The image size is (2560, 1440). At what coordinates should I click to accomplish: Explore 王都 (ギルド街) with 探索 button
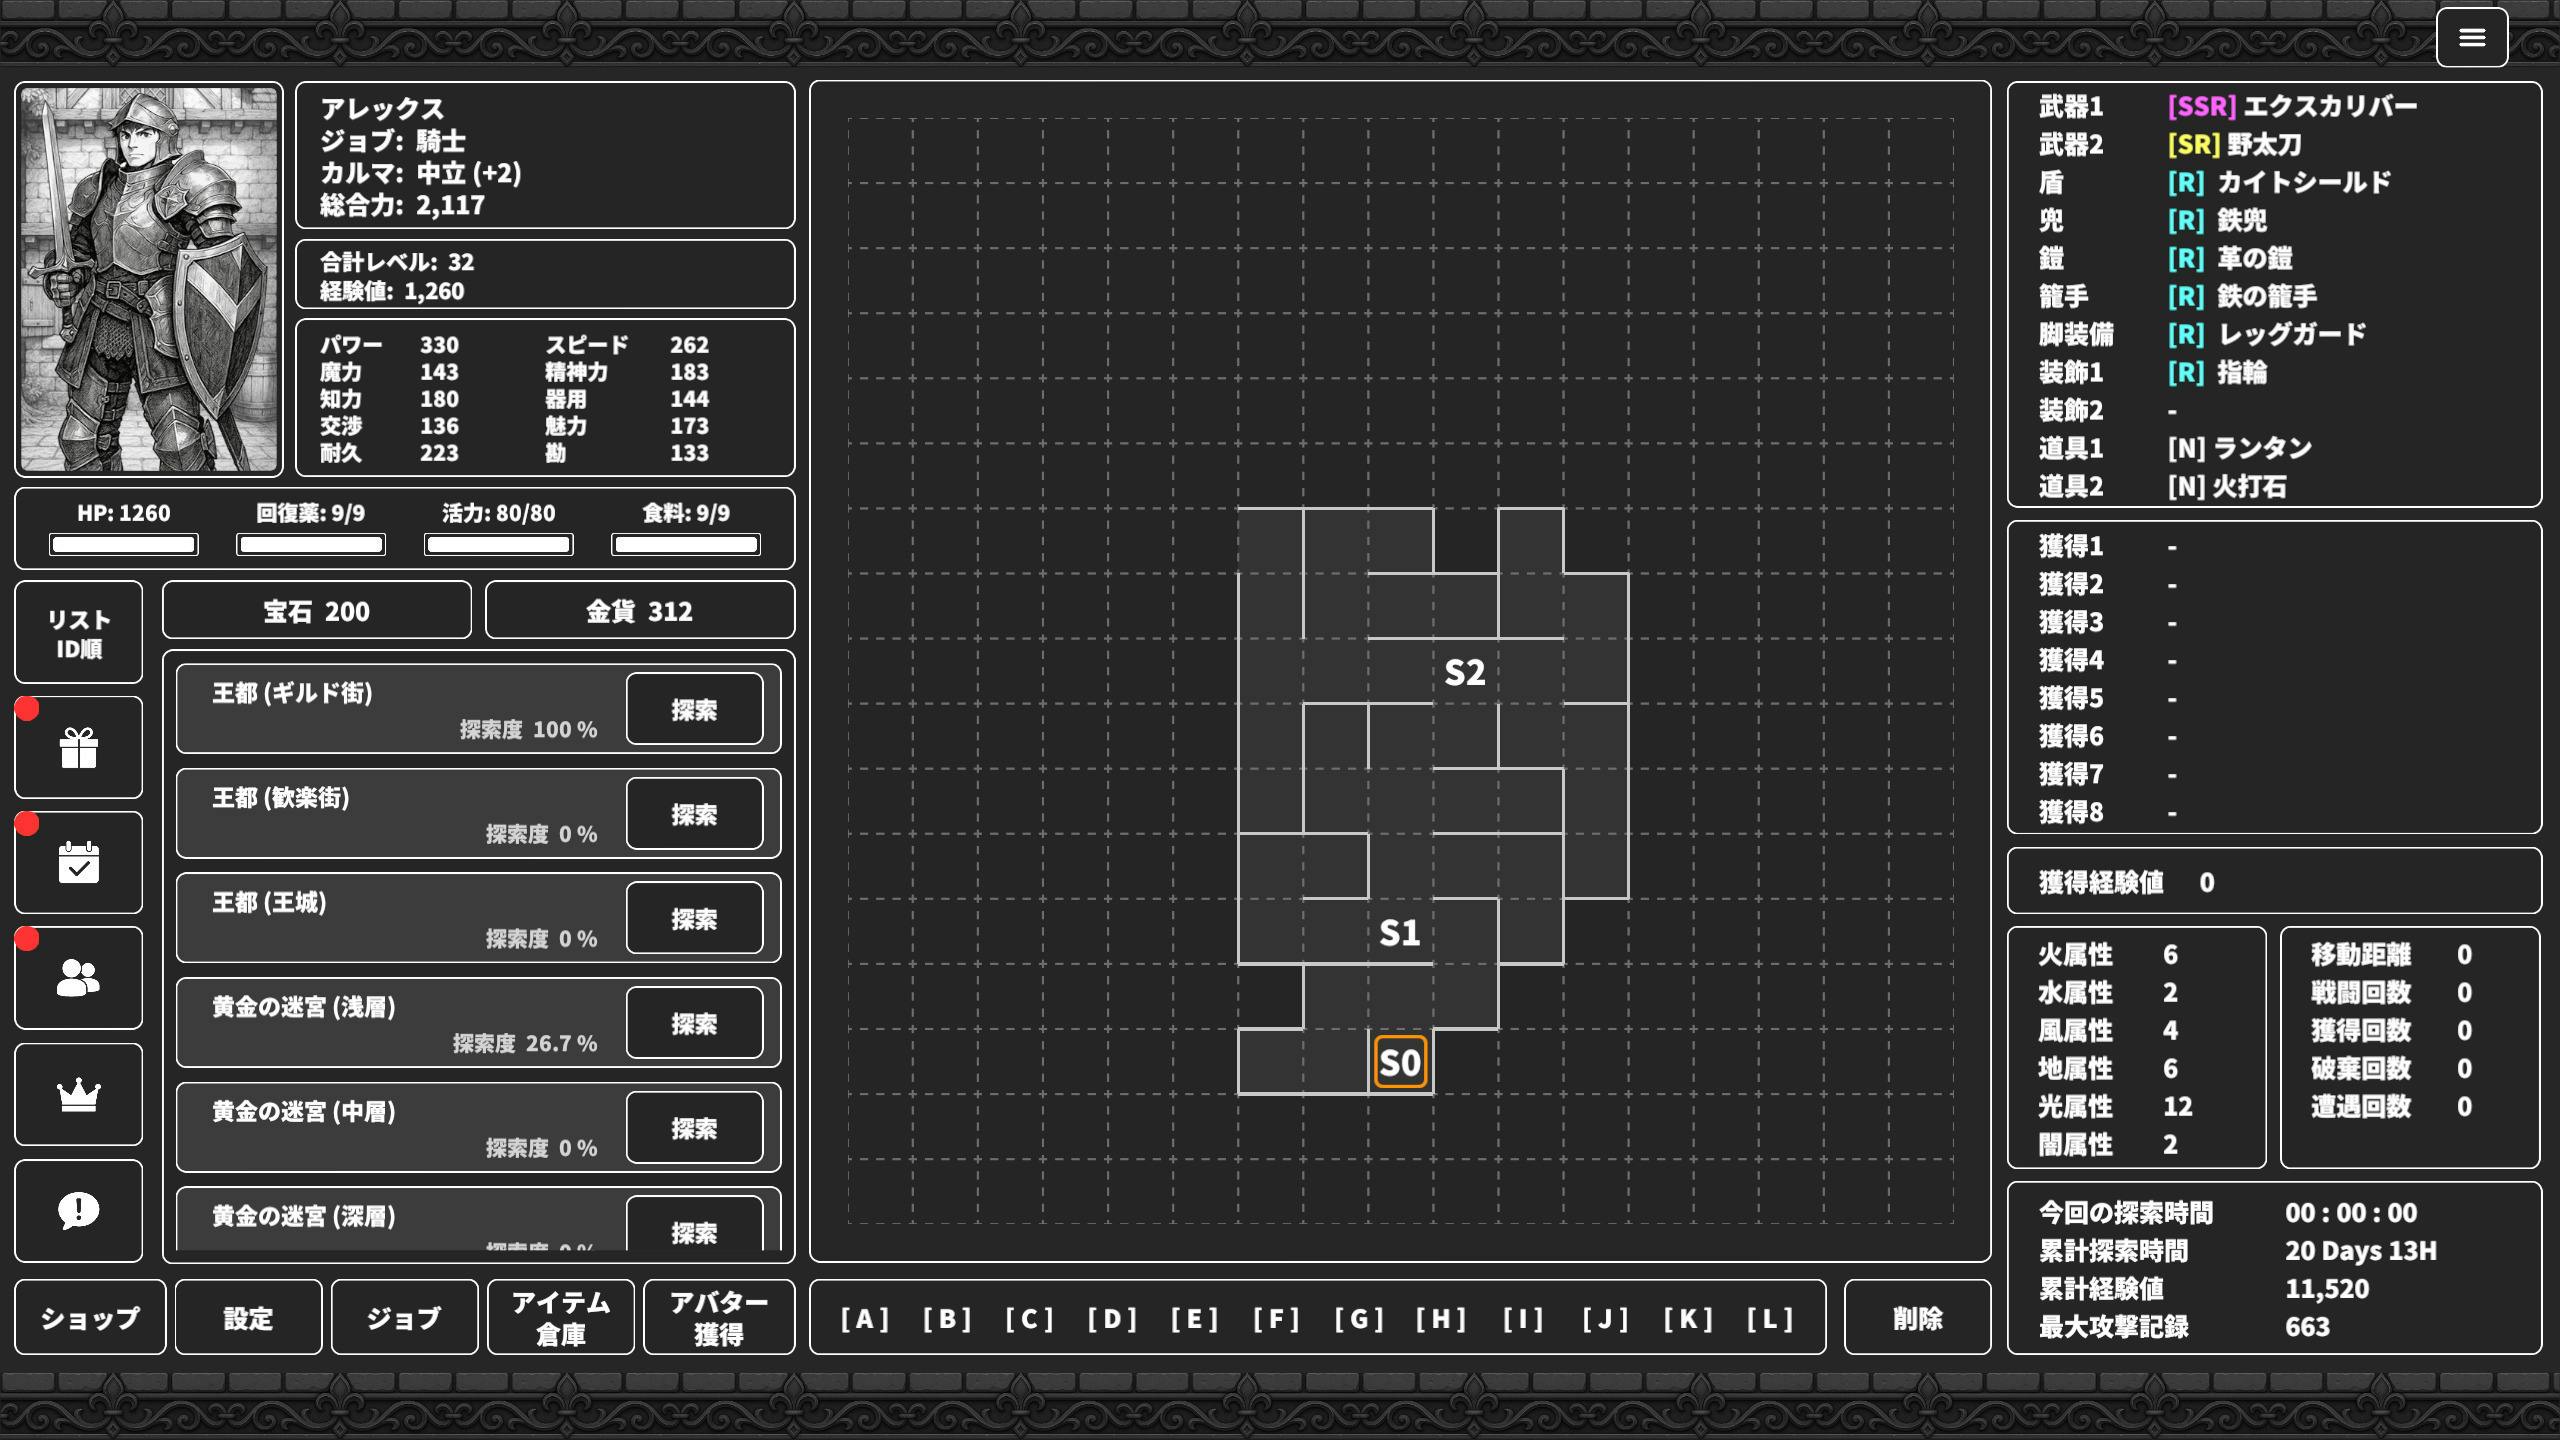coord(694,710)
